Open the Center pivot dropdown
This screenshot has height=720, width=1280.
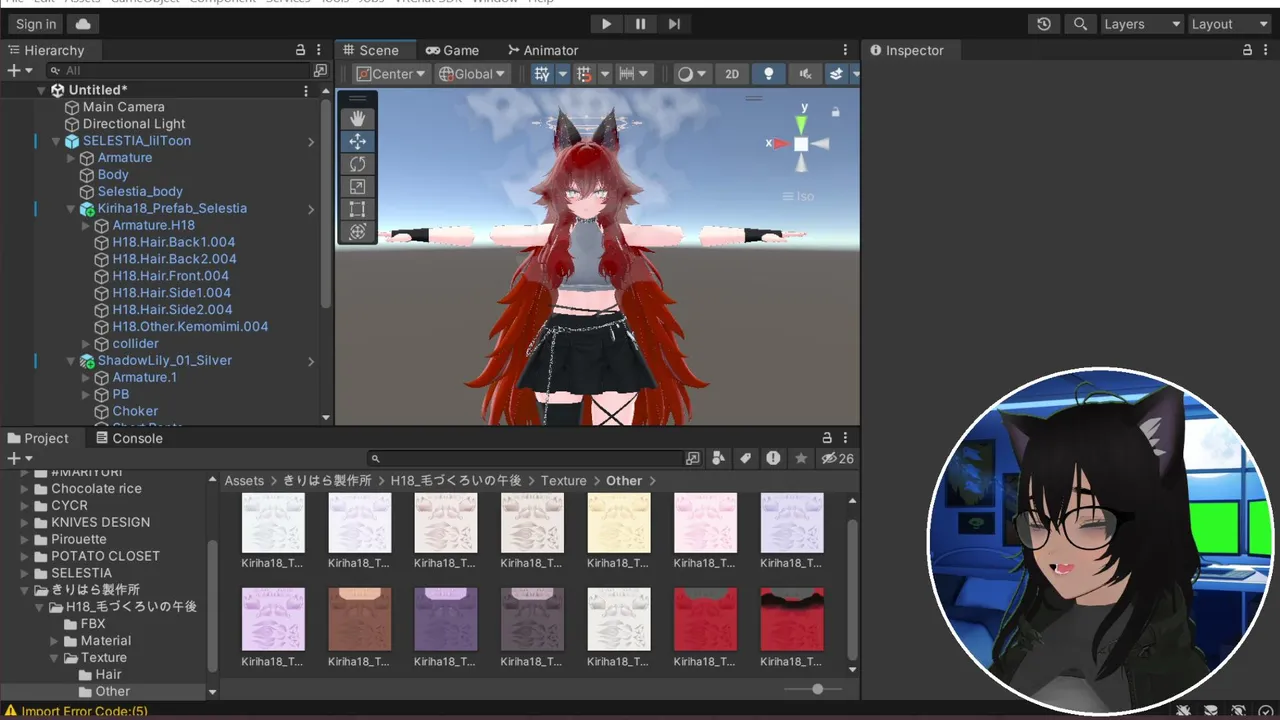(391, 74)
